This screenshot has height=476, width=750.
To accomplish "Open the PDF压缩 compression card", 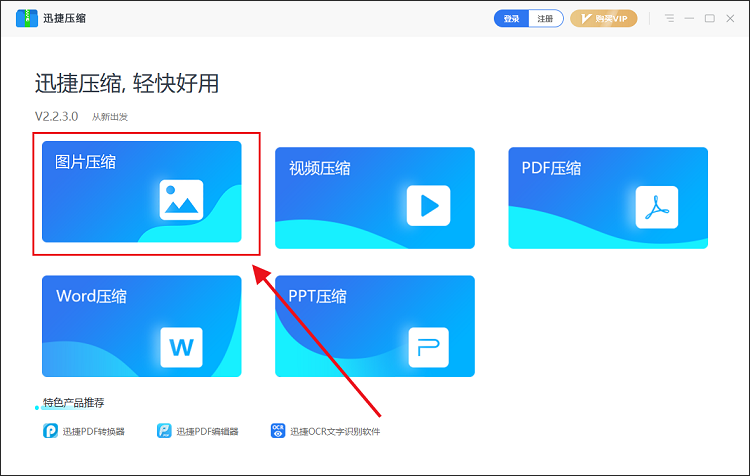I will [x=608, y=198].
